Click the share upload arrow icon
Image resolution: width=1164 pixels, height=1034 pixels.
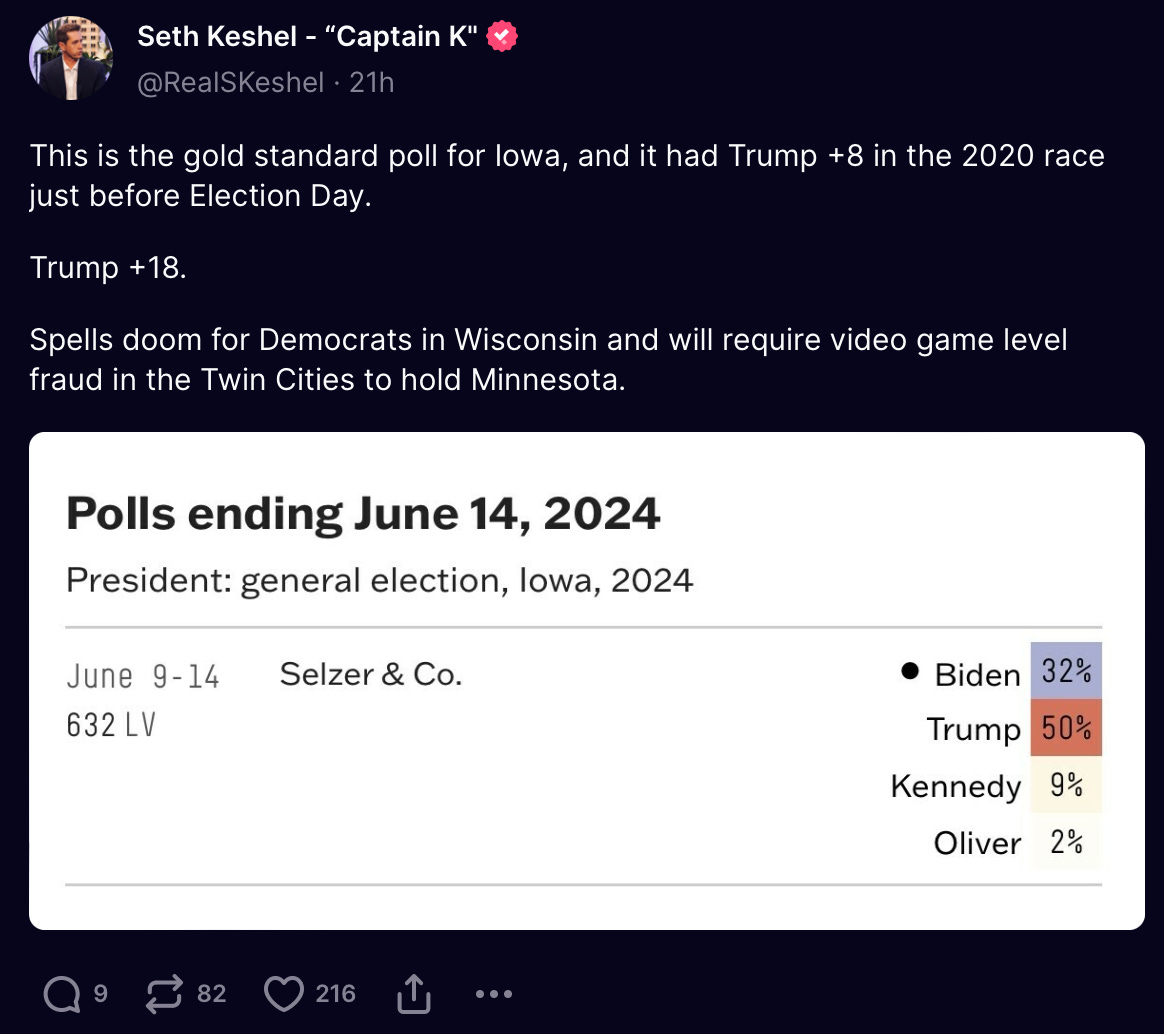[x=413, y=994]
